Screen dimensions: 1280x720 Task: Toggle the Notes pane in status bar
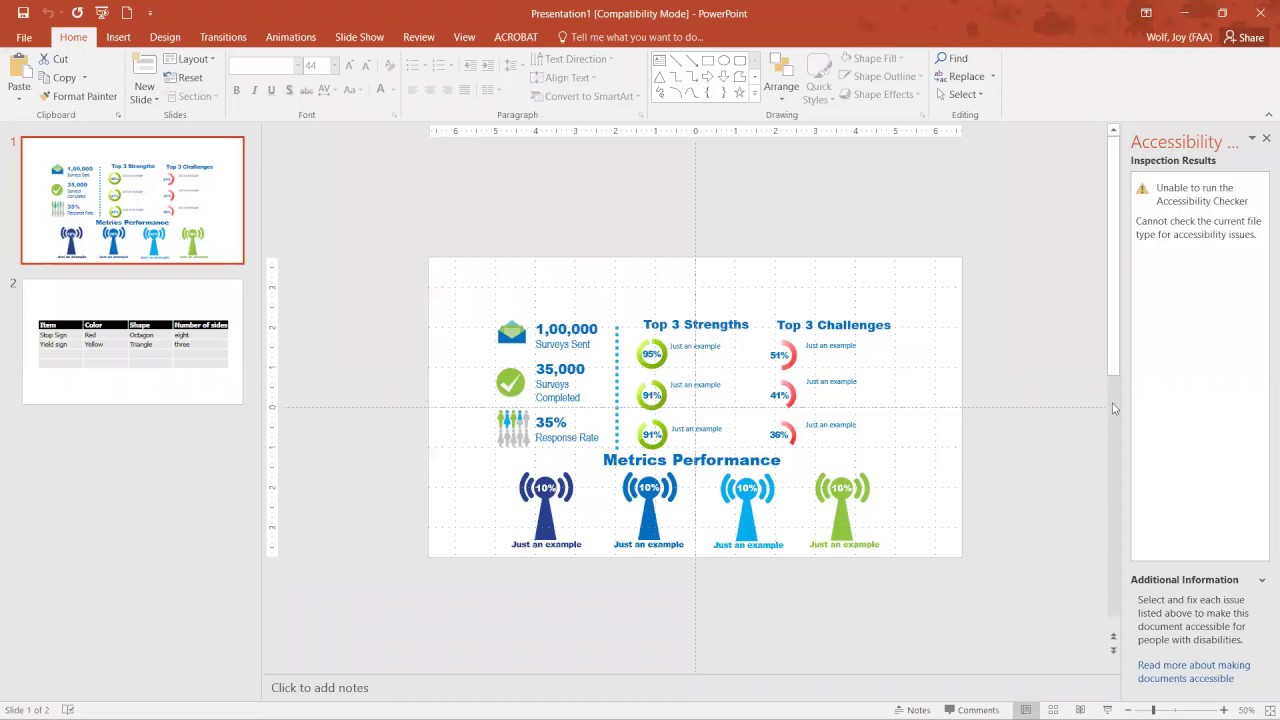pyautogui.click(x=912, y=710)
